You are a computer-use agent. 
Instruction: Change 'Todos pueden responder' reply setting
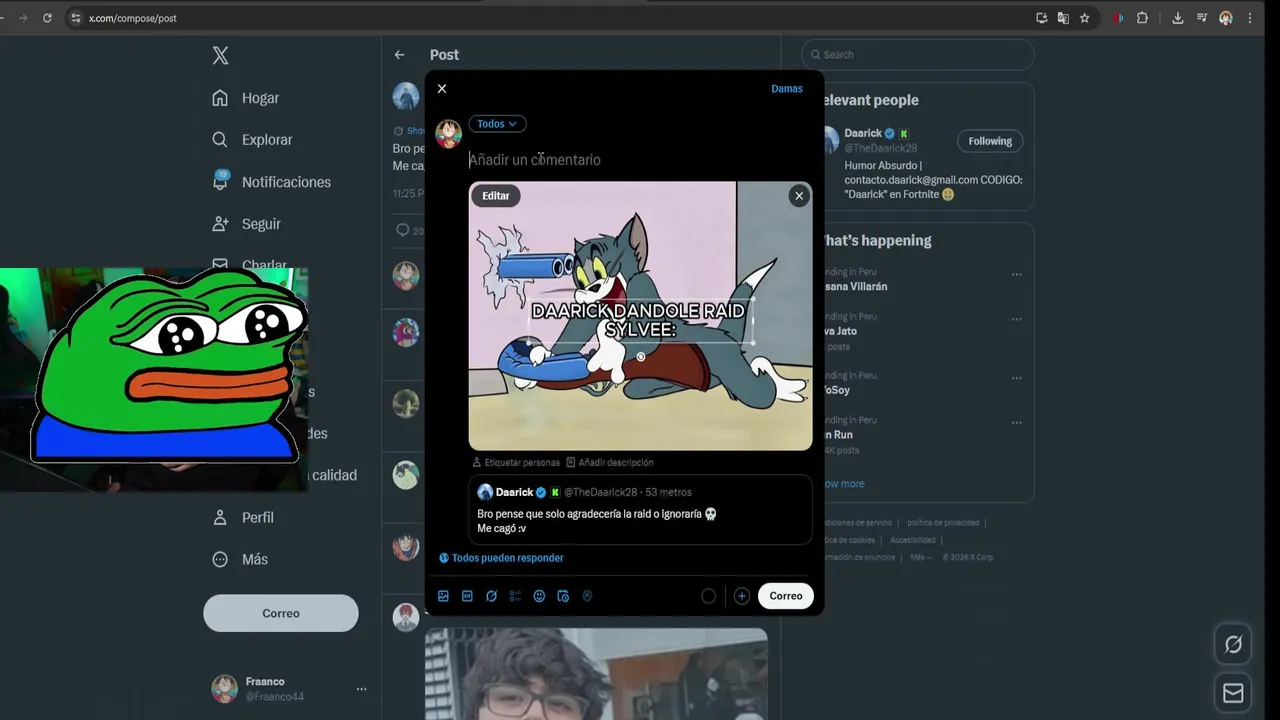pyautogui.click(x=501, y=558)
